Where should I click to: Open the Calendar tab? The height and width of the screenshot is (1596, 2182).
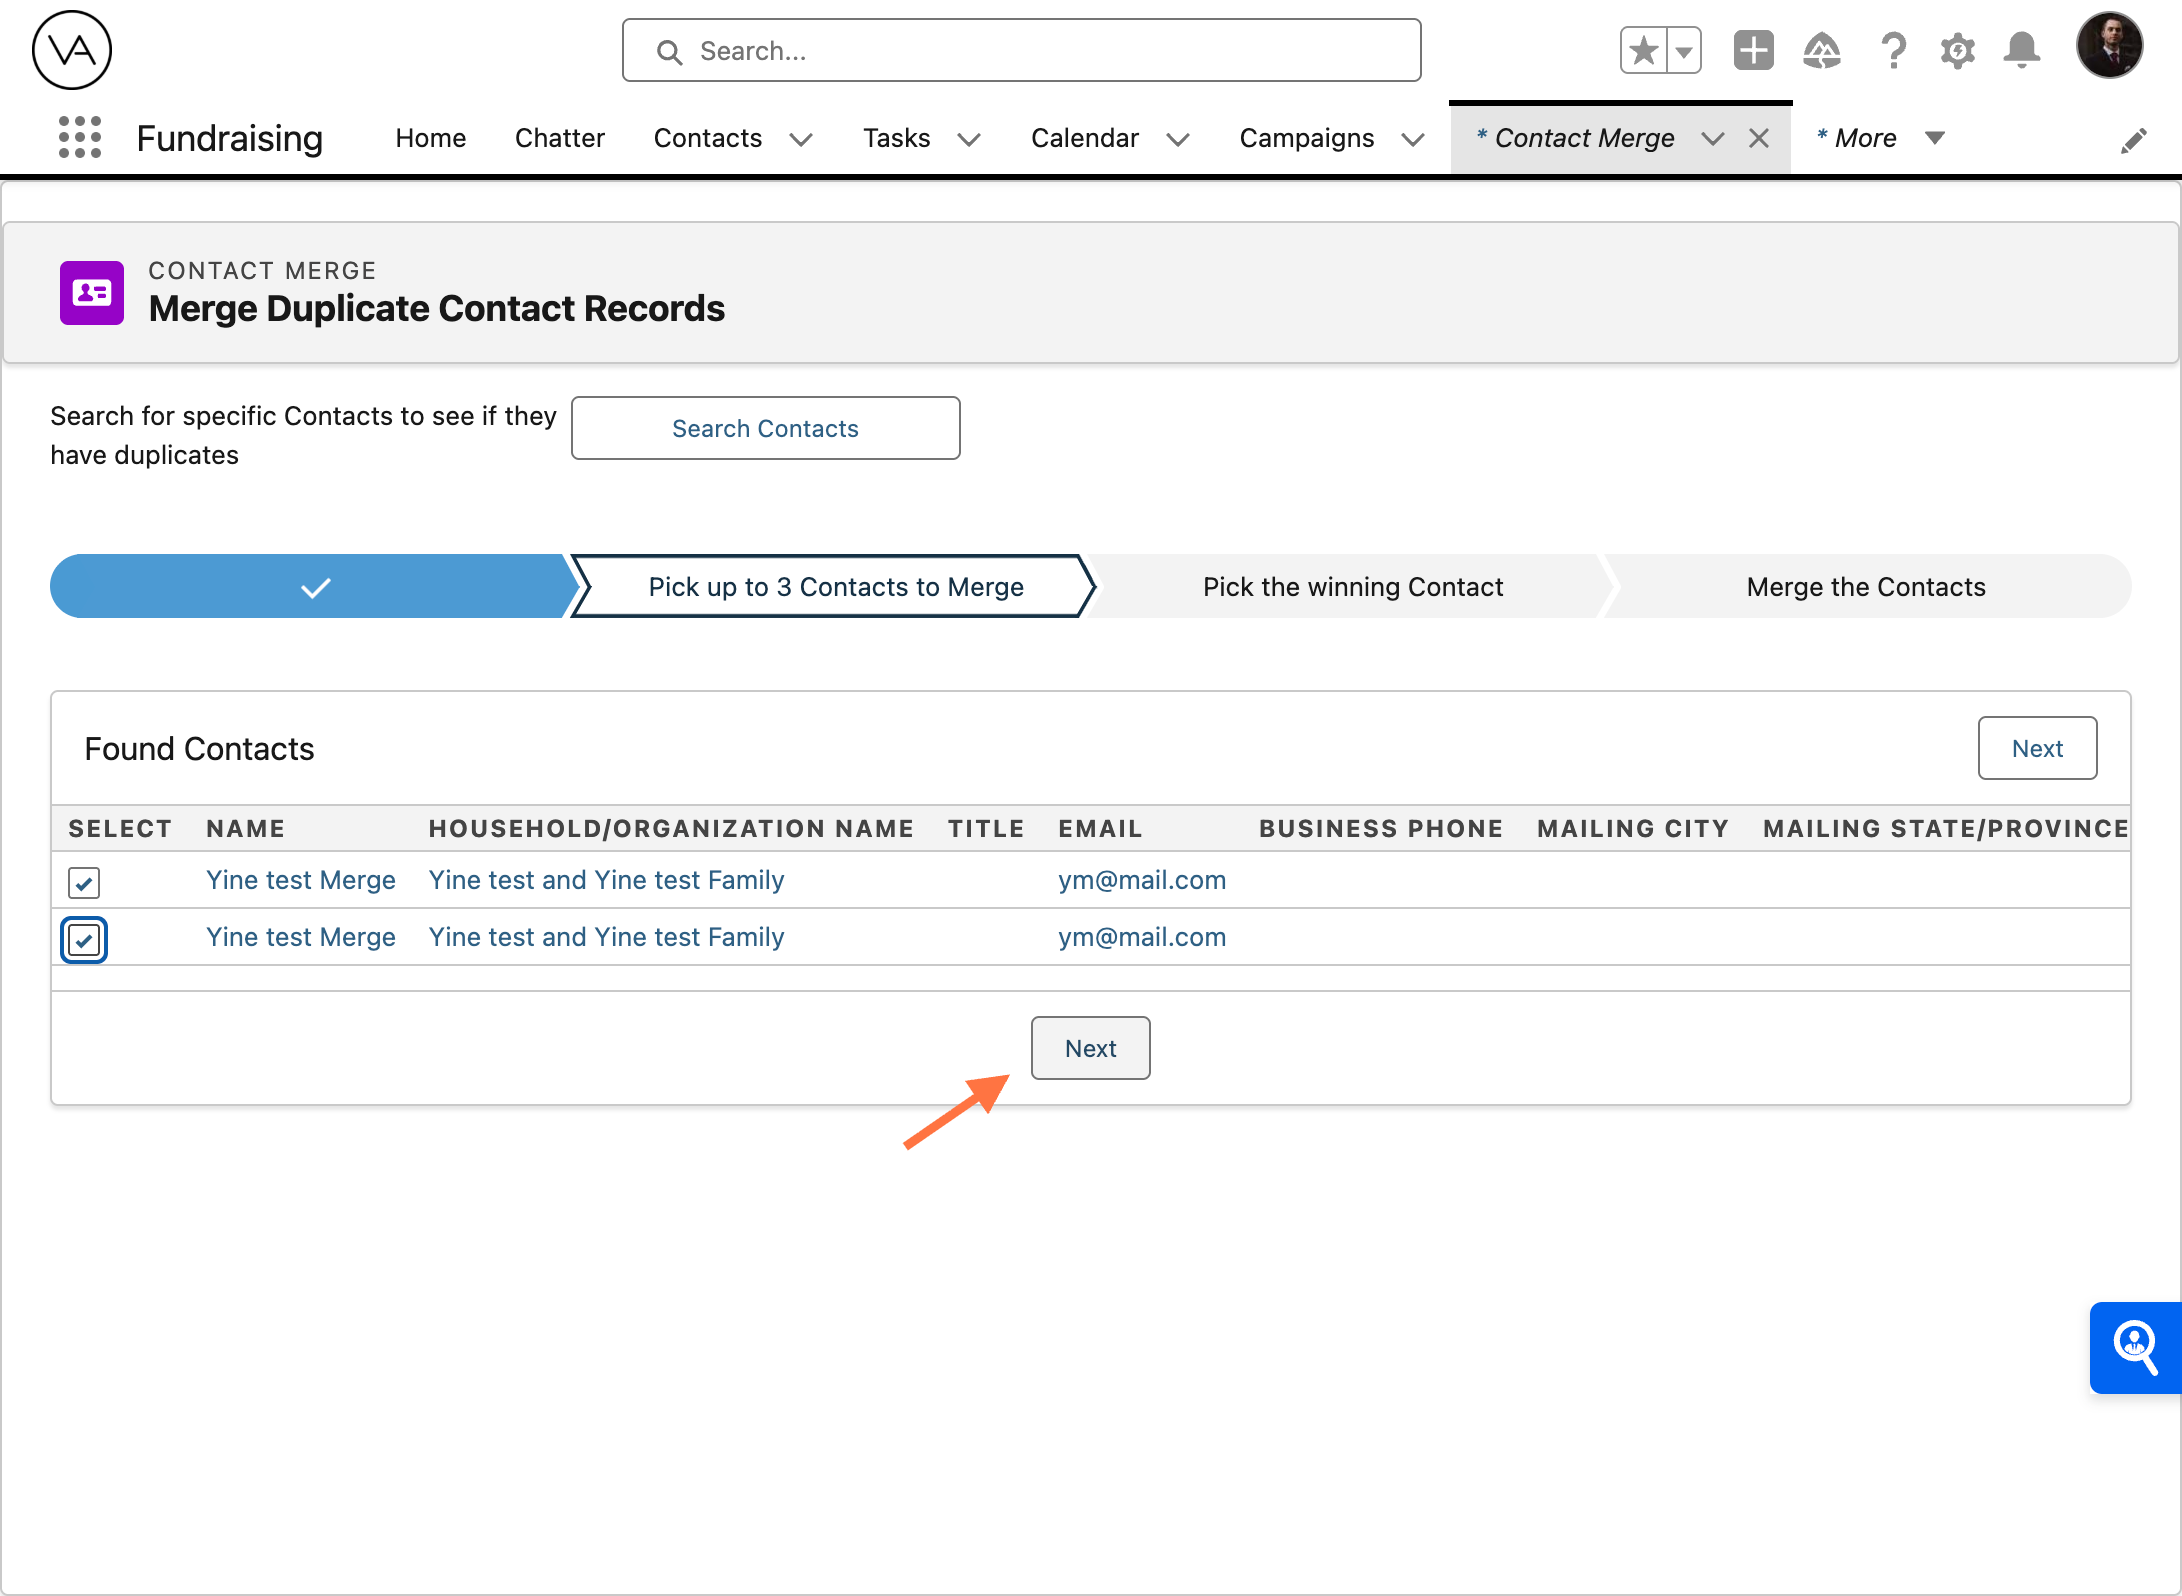tap(1085, 138)
